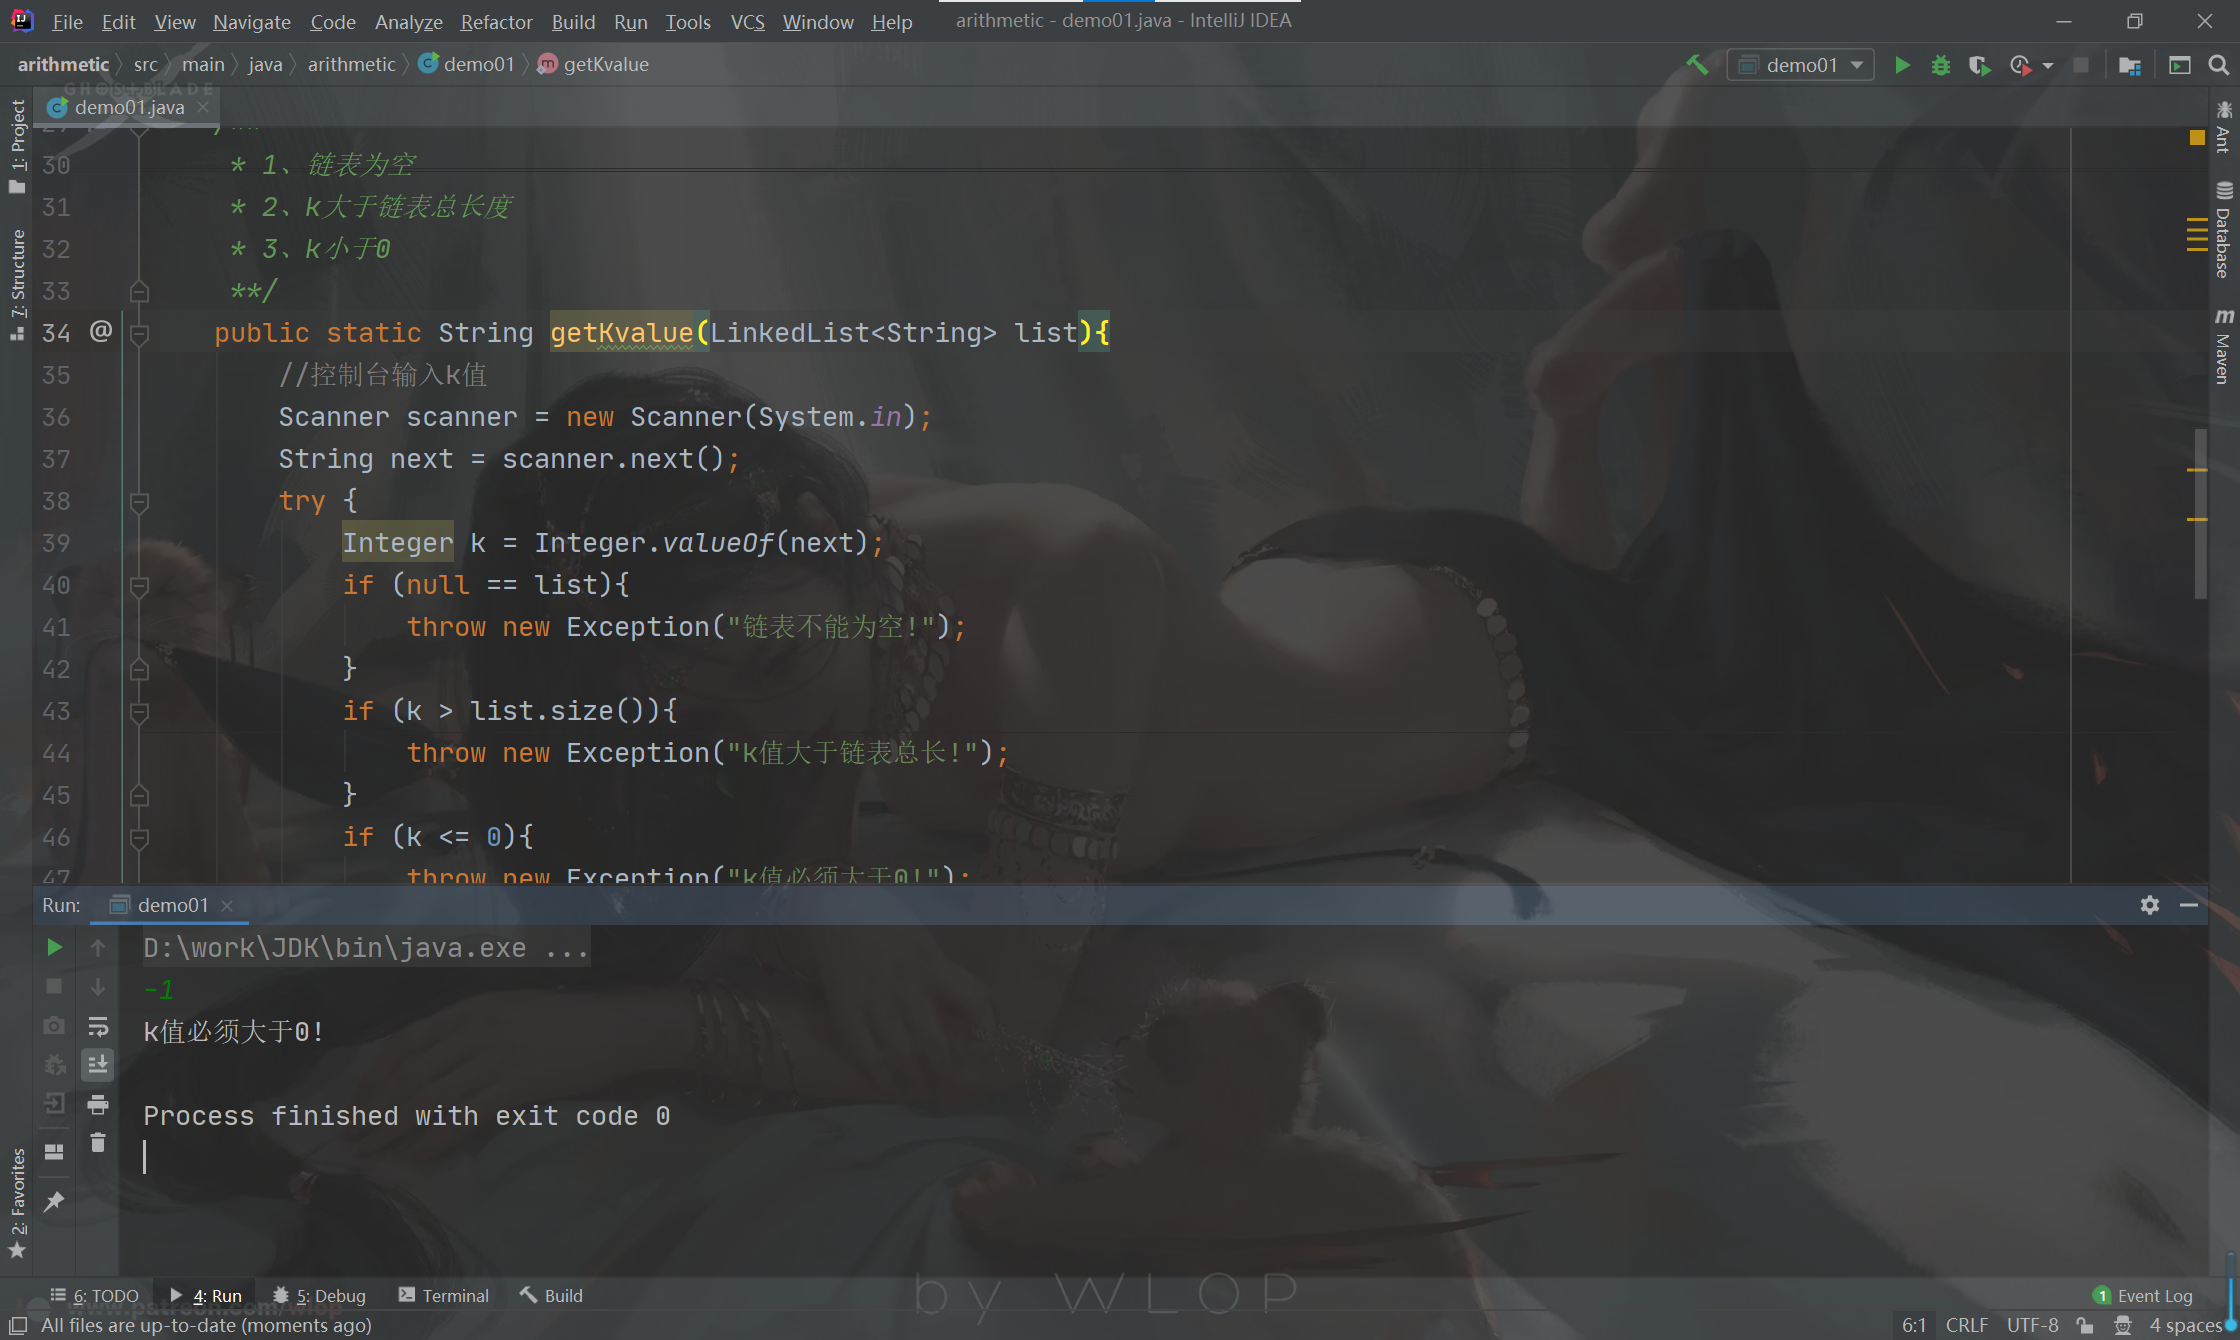Open Run panel settings gear
Screen dimensions: 2240x1340
[x=2150, y=905]
